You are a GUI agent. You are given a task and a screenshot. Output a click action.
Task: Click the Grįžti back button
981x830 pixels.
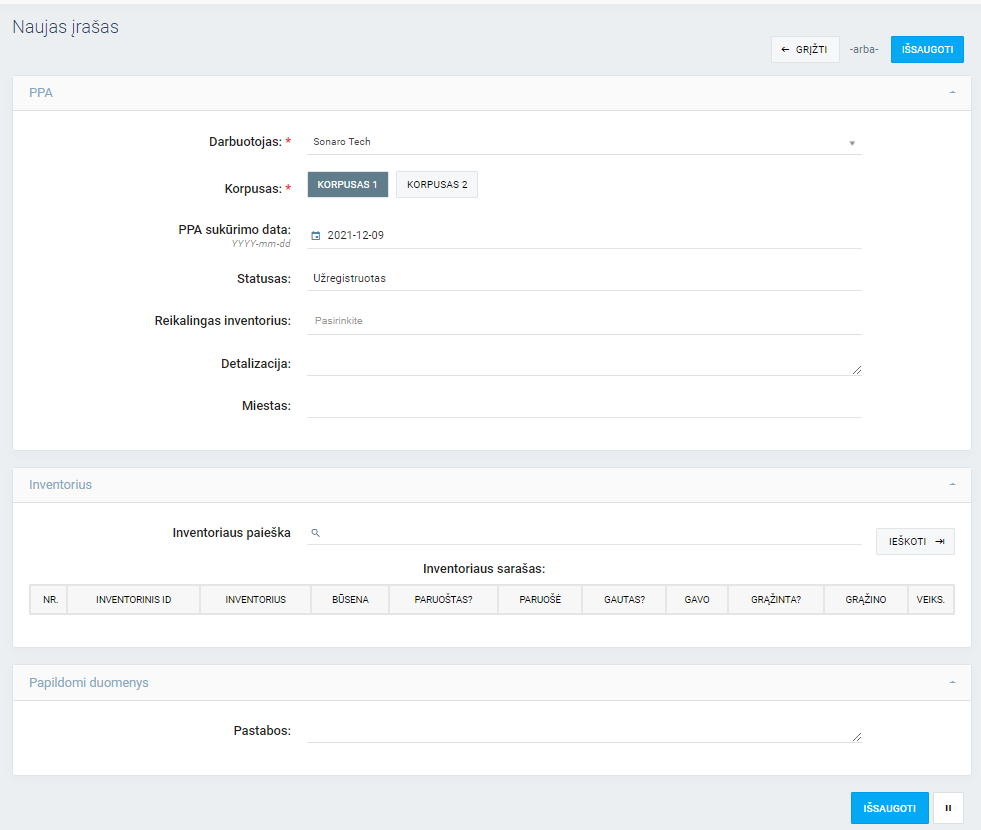tap(805, 49)
